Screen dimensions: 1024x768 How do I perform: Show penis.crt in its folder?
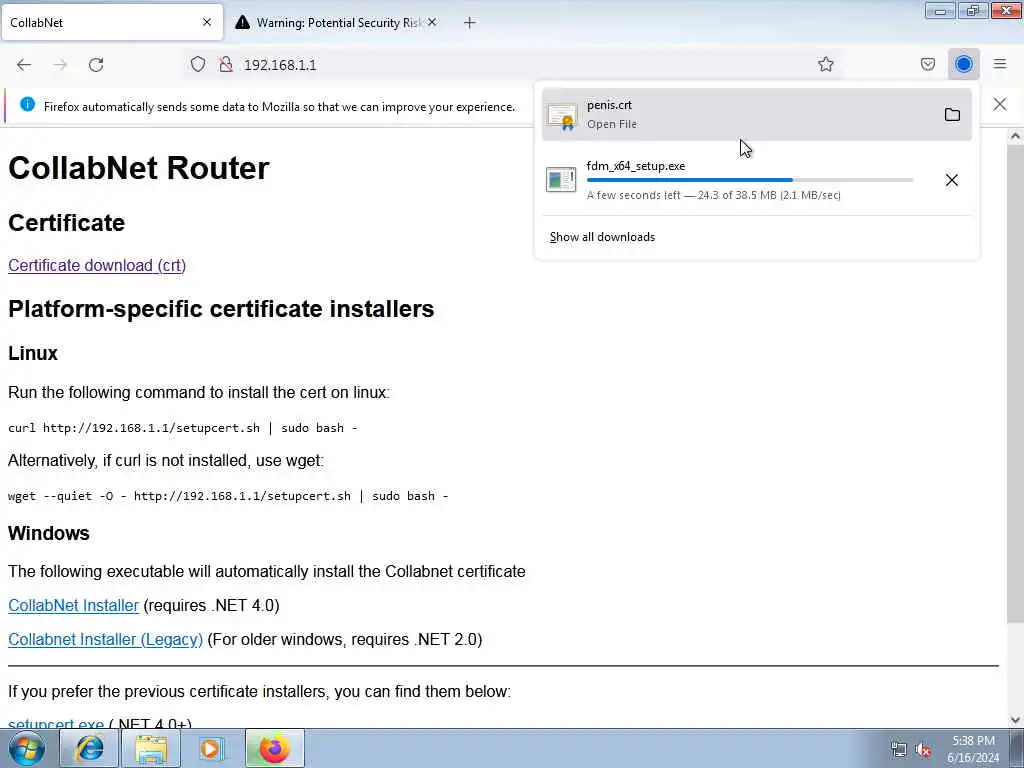(952, 114)
